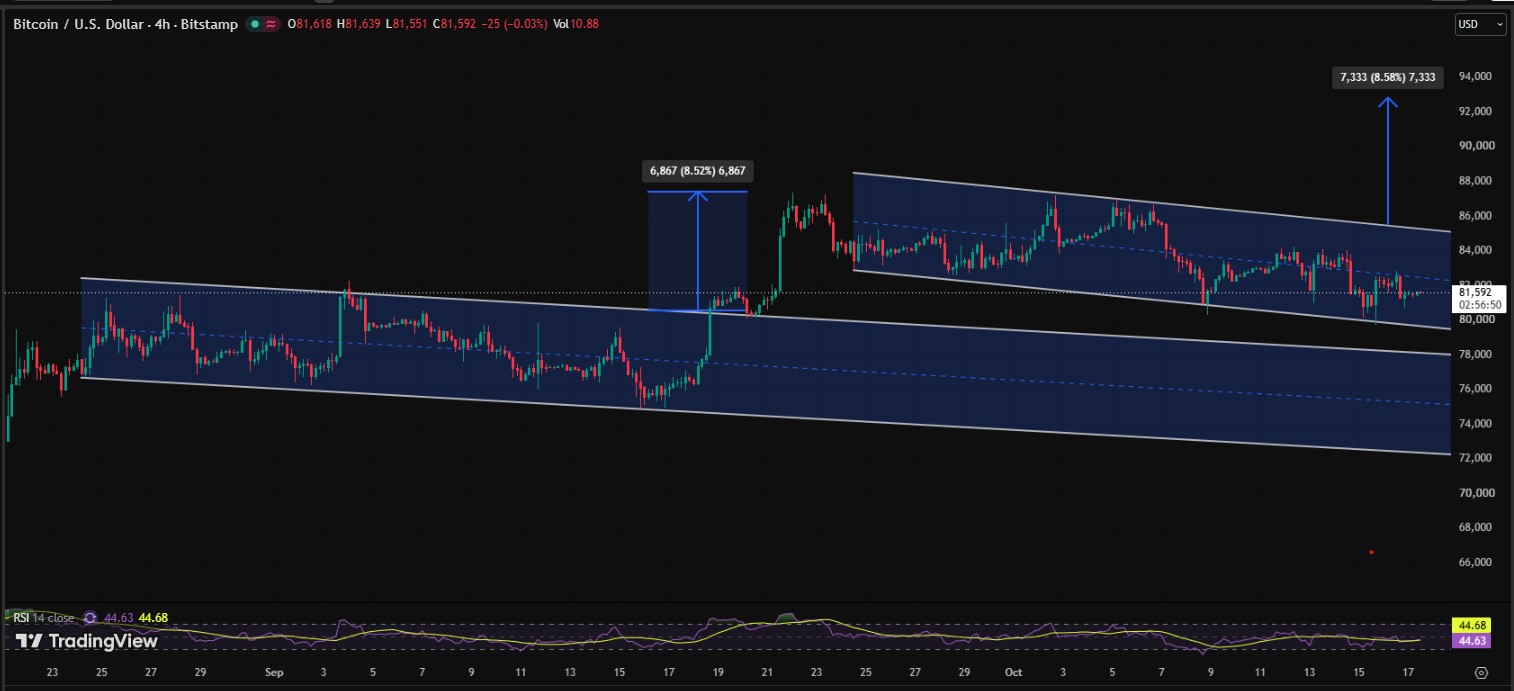Screen dimensions: 1514x691
Task: Open chart settings gear icon at bottom right
Action: pyautogui.click(x=1482, y=673)
